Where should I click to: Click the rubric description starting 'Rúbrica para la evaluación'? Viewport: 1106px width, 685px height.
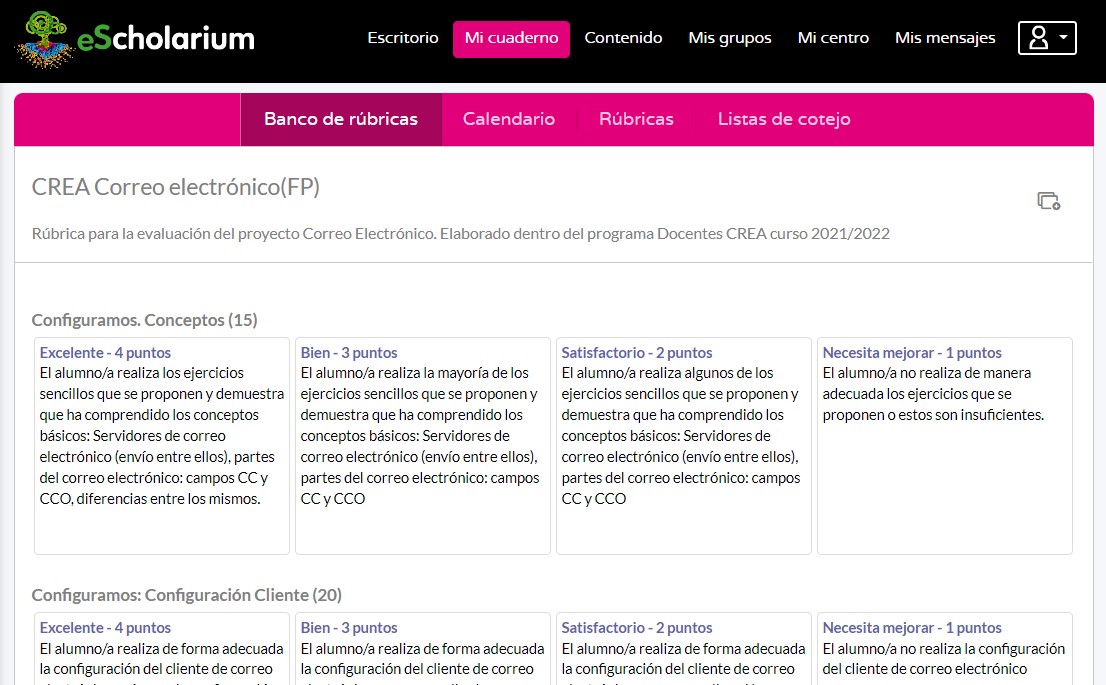coord(461,234)
